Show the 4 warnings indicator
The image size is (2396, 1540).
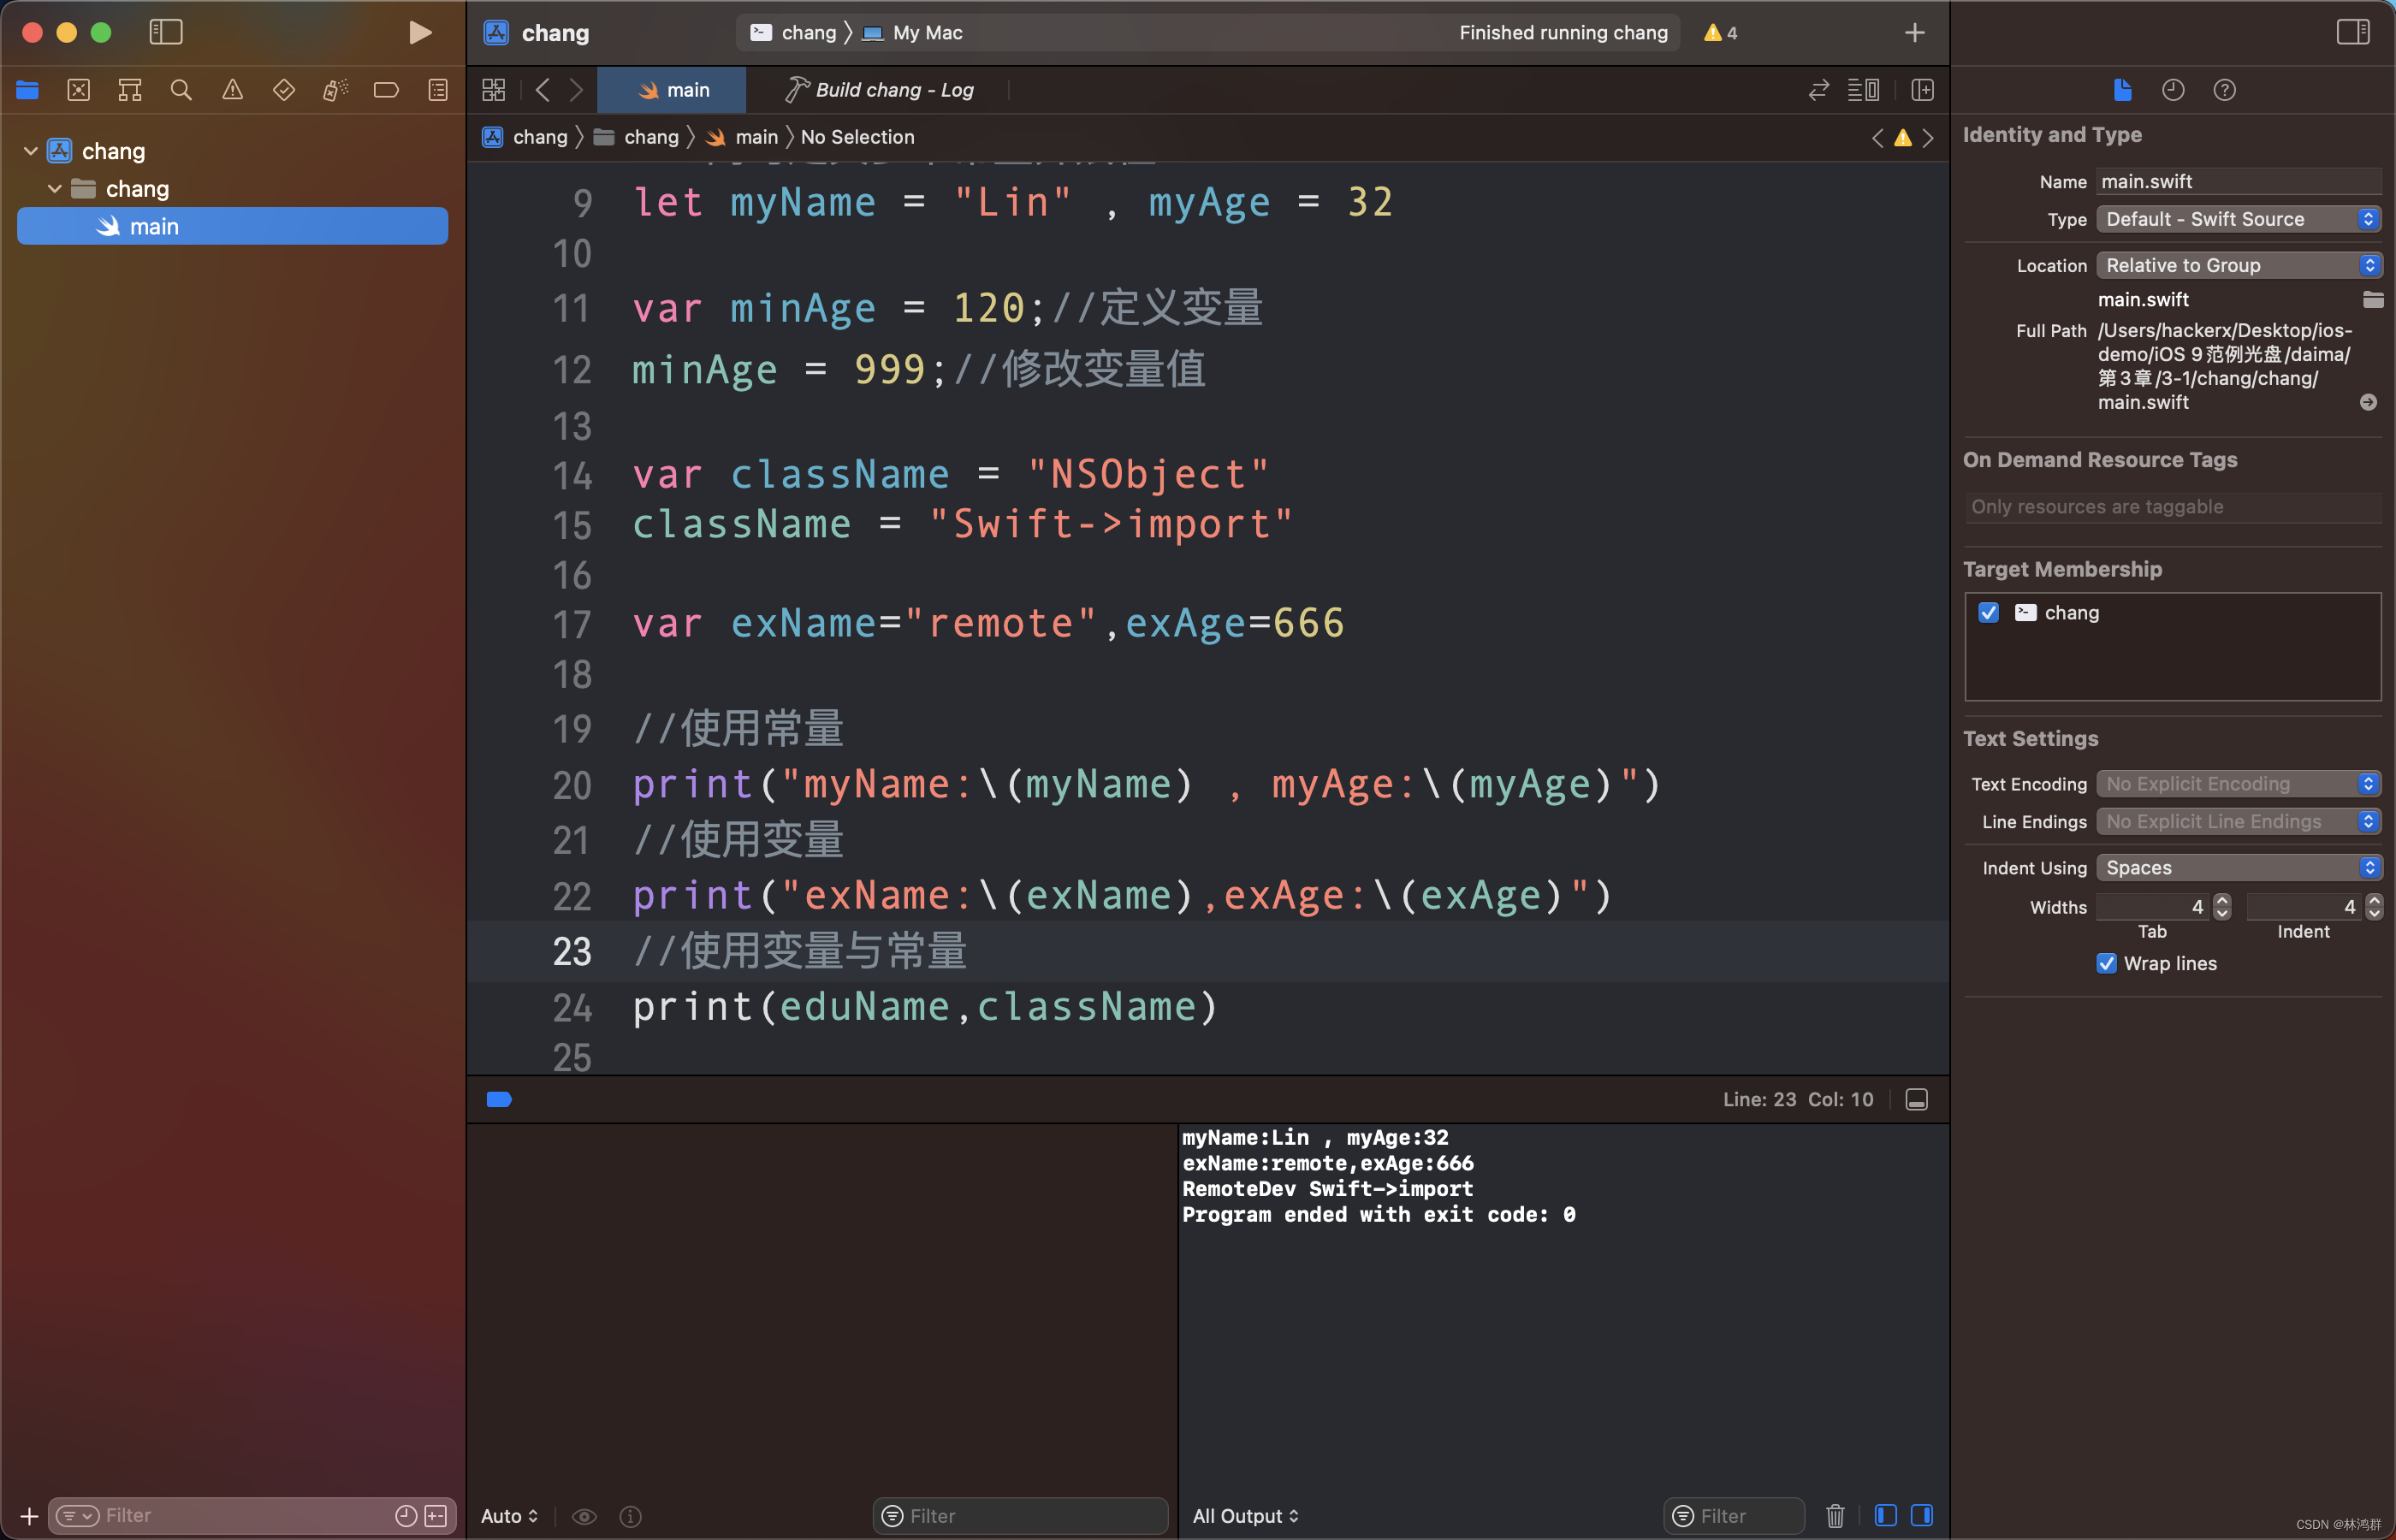coord(1721,33)
